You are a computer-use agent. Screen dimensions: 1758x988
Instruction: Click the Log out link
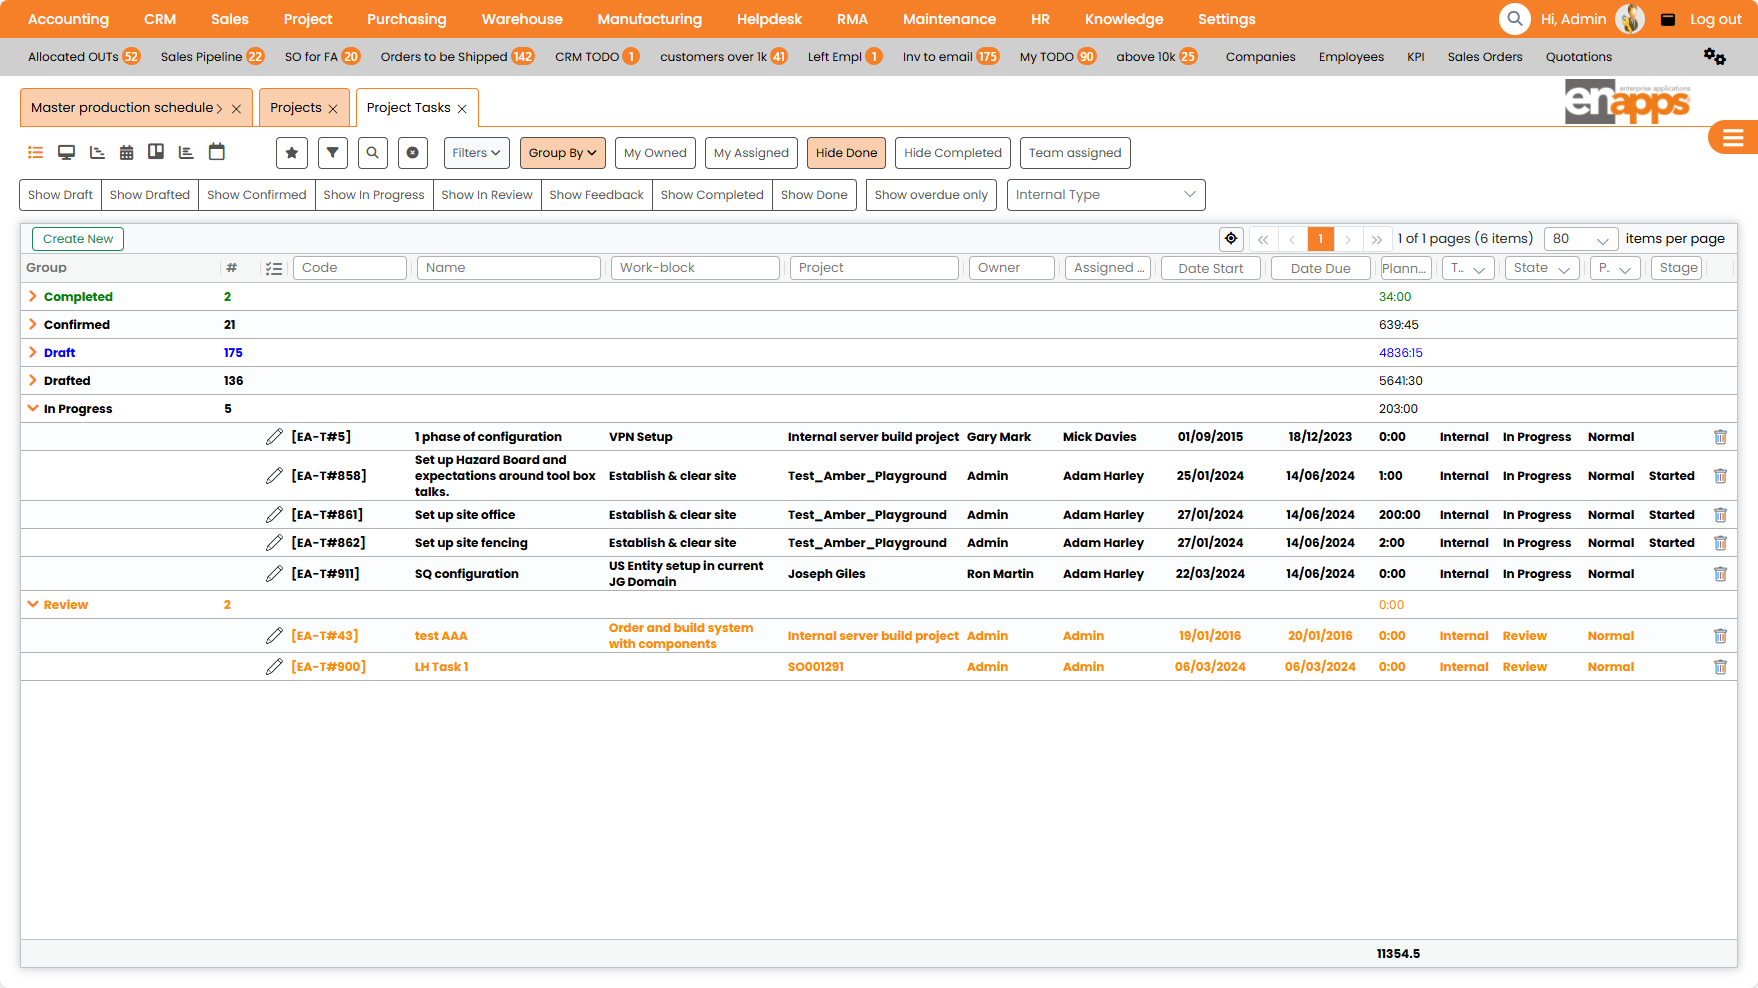click(x=1716, y=19)
